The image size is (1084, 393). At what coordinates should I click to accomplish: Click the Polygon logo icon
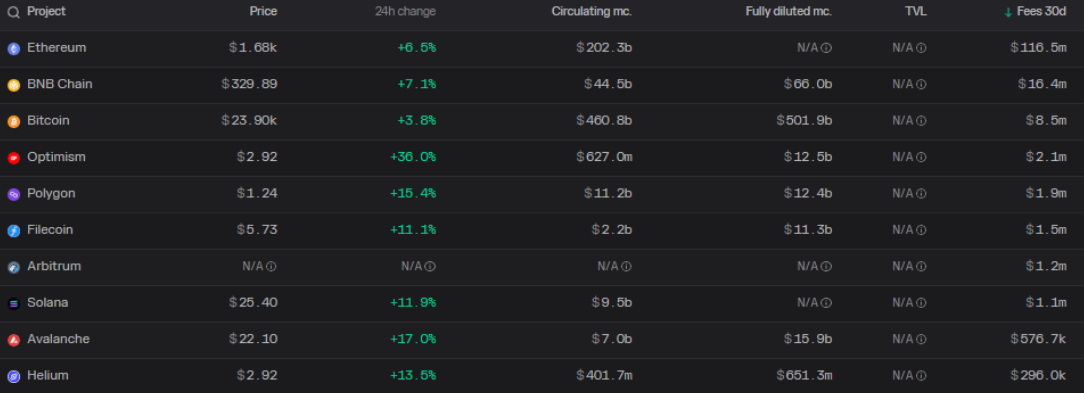(x=14, y=194)
